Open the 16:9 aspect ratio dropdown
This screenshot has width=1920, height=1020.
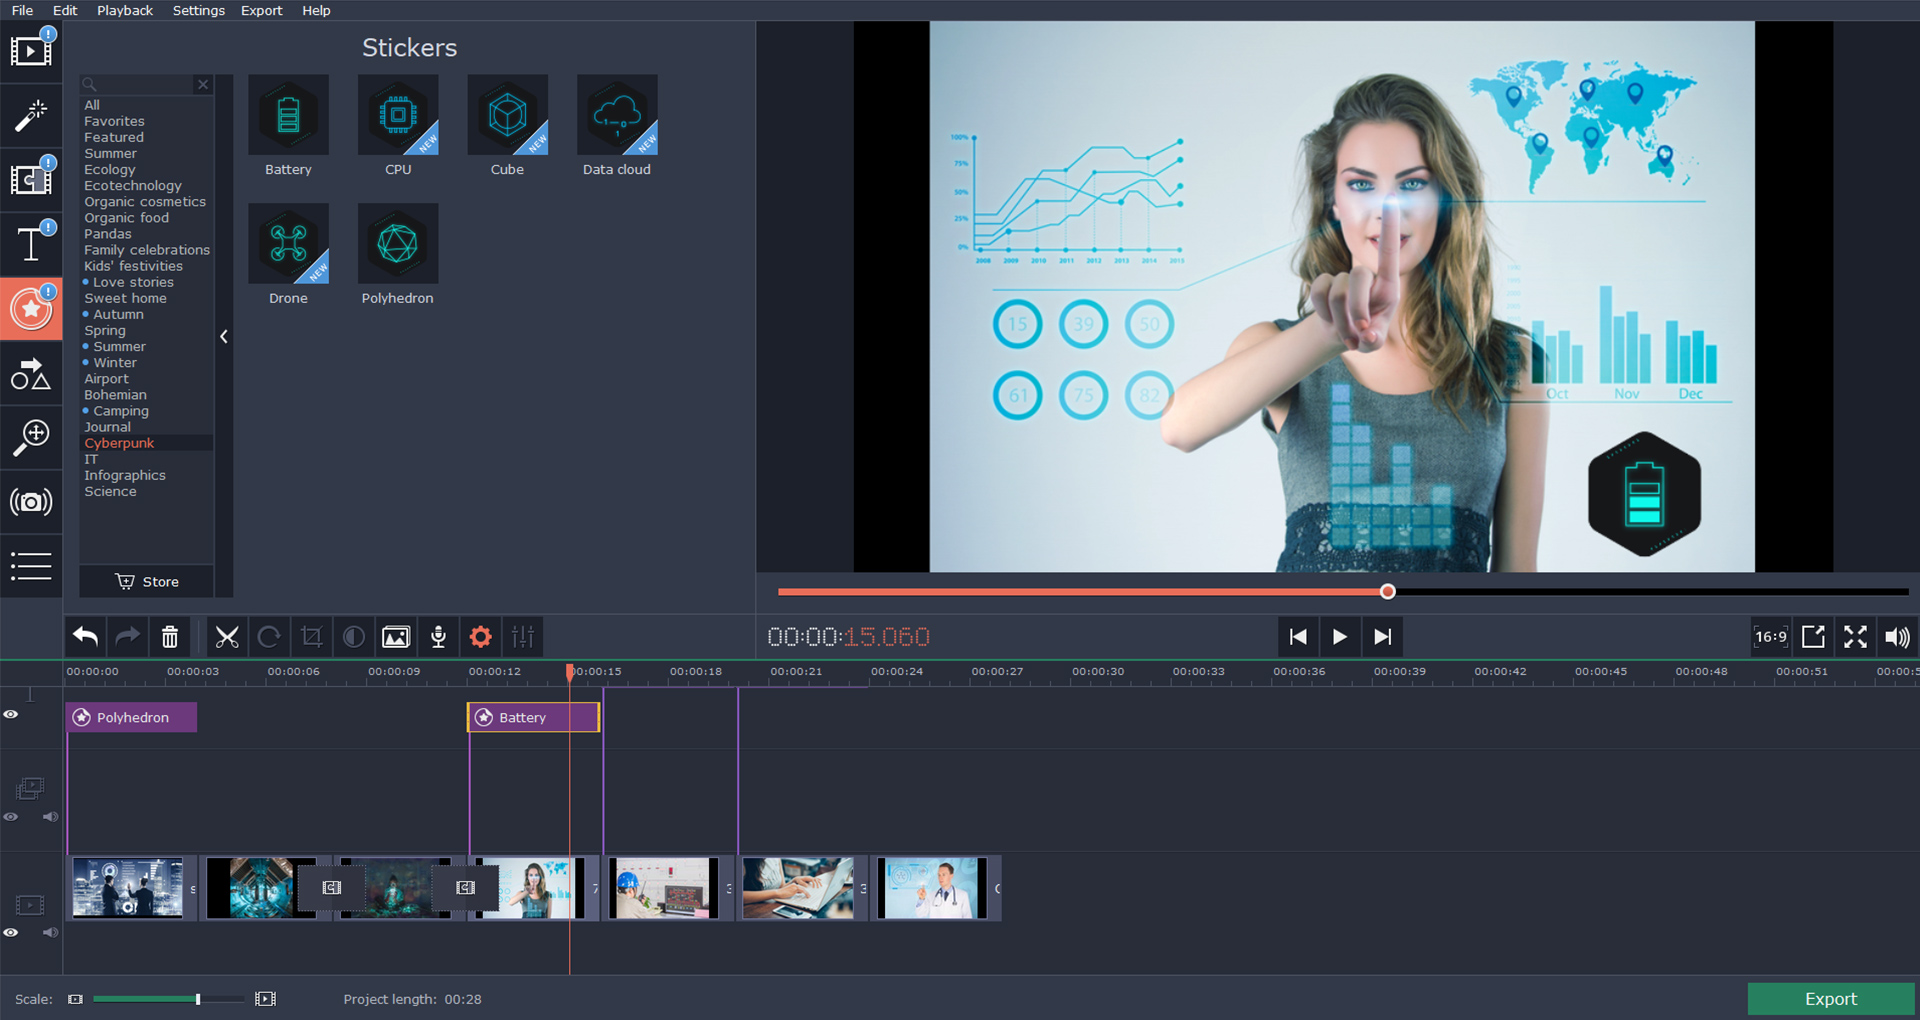click(x=1770, y=636)
